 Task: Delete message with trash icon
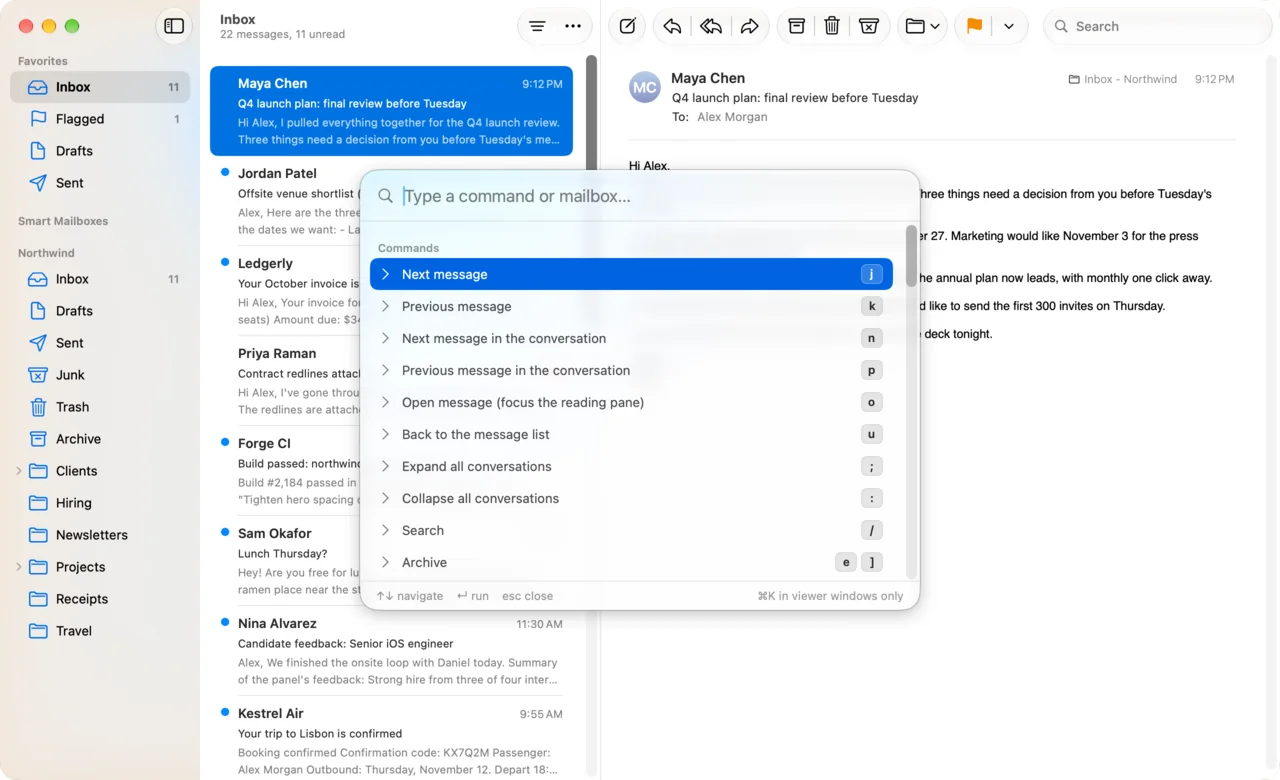point(832,26)
